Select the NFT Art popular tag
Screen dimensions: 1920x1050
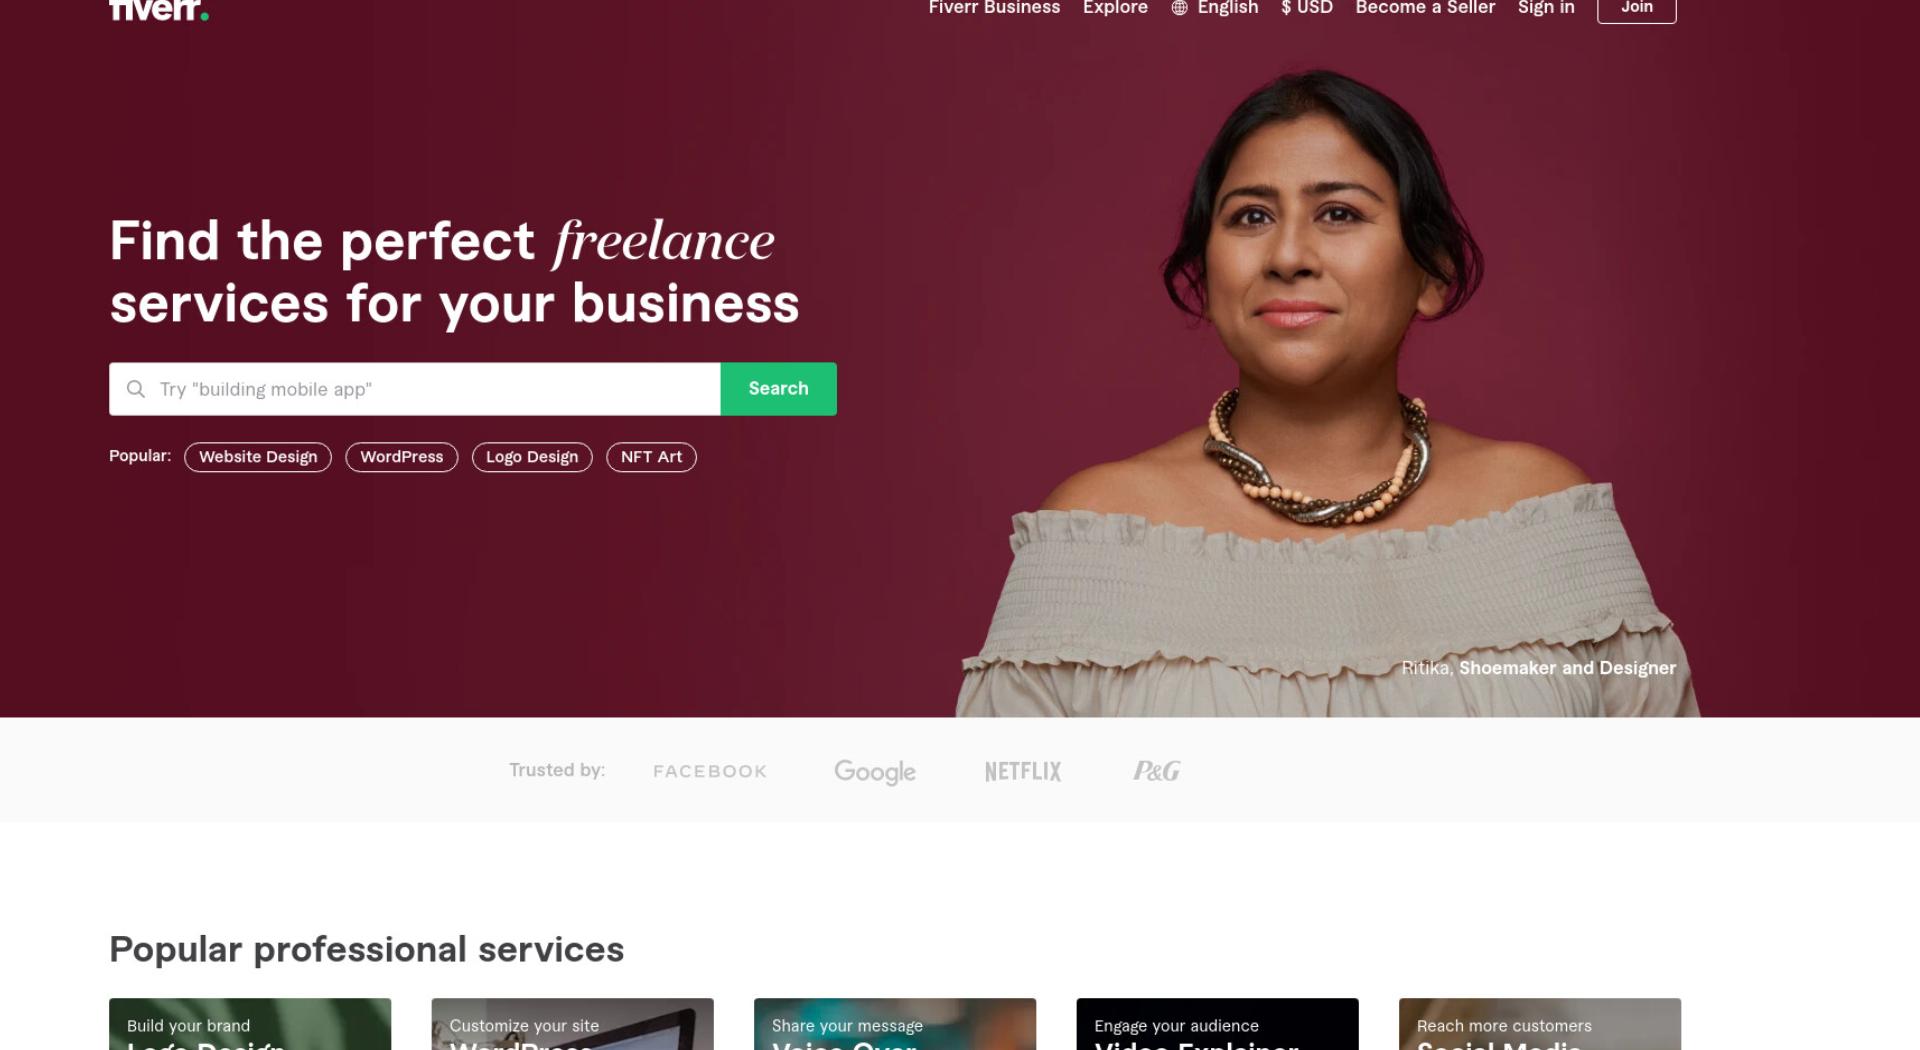(651, 457)
